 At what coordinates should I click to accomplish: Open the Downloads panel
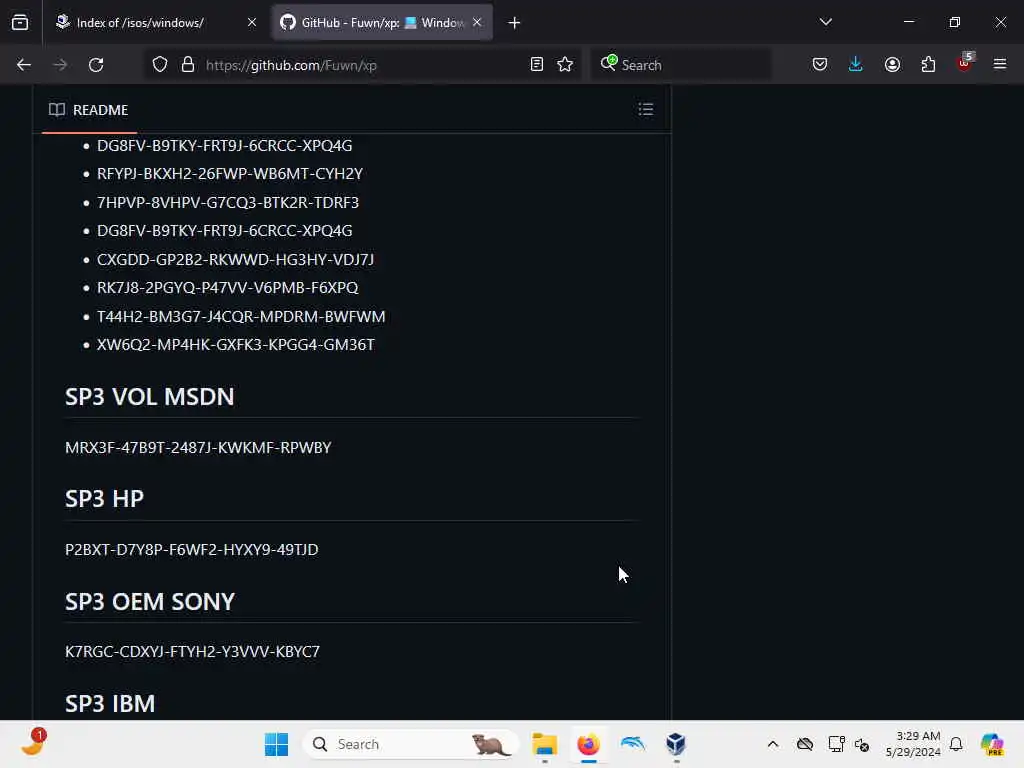coord(856,65)
